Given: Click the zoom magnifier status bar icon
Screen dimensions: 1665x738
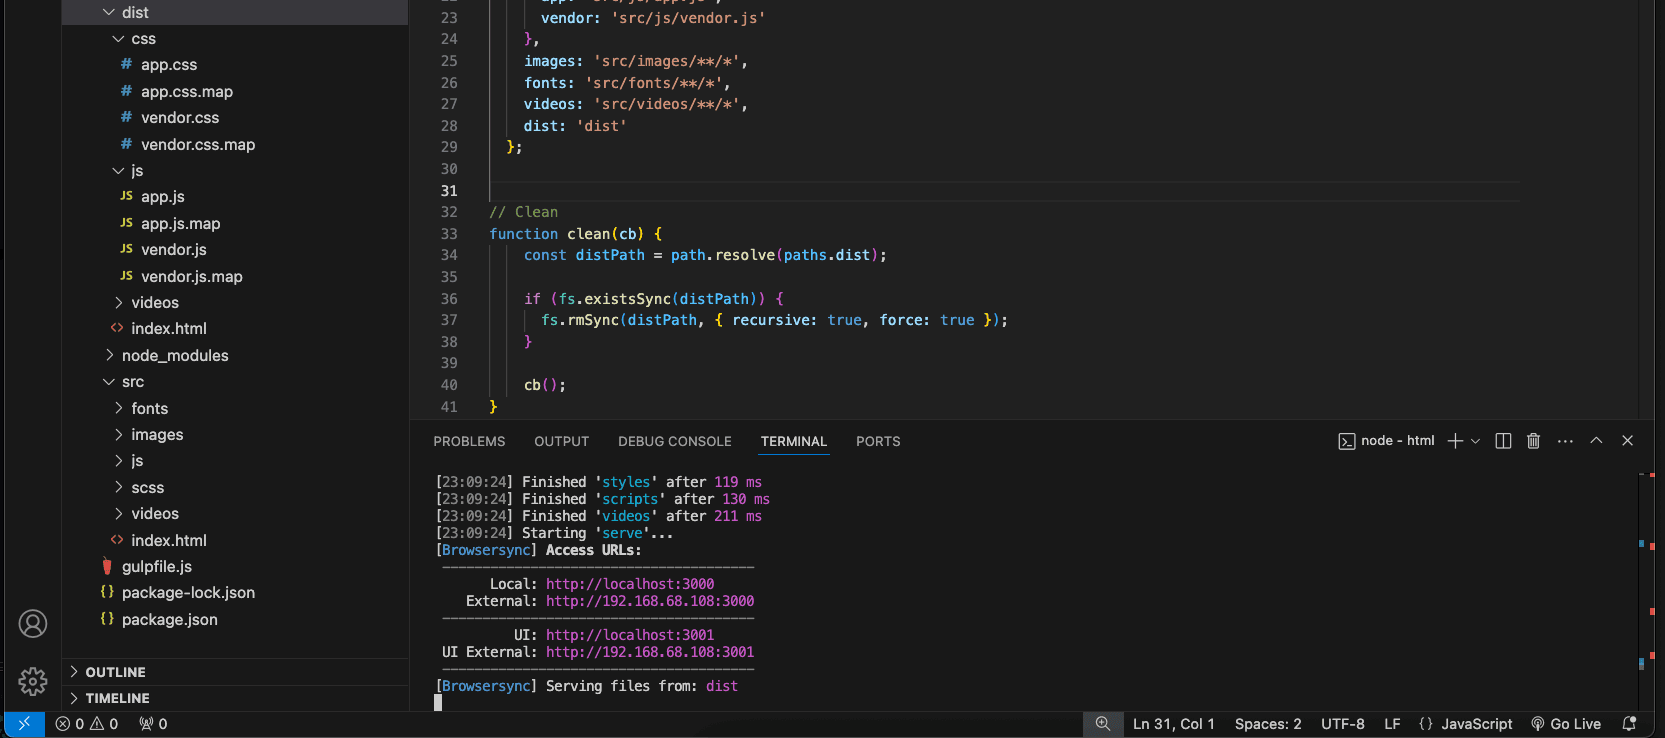Looking at the screenshot, I should [1102, 724].
